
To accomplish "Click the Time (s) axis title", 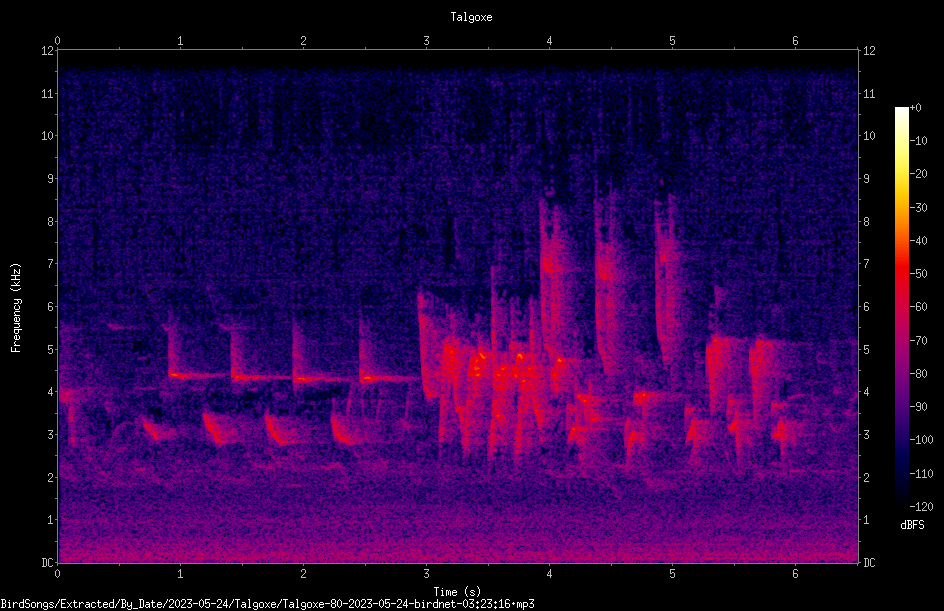I will pyautogui.click(x=457, y=592).
